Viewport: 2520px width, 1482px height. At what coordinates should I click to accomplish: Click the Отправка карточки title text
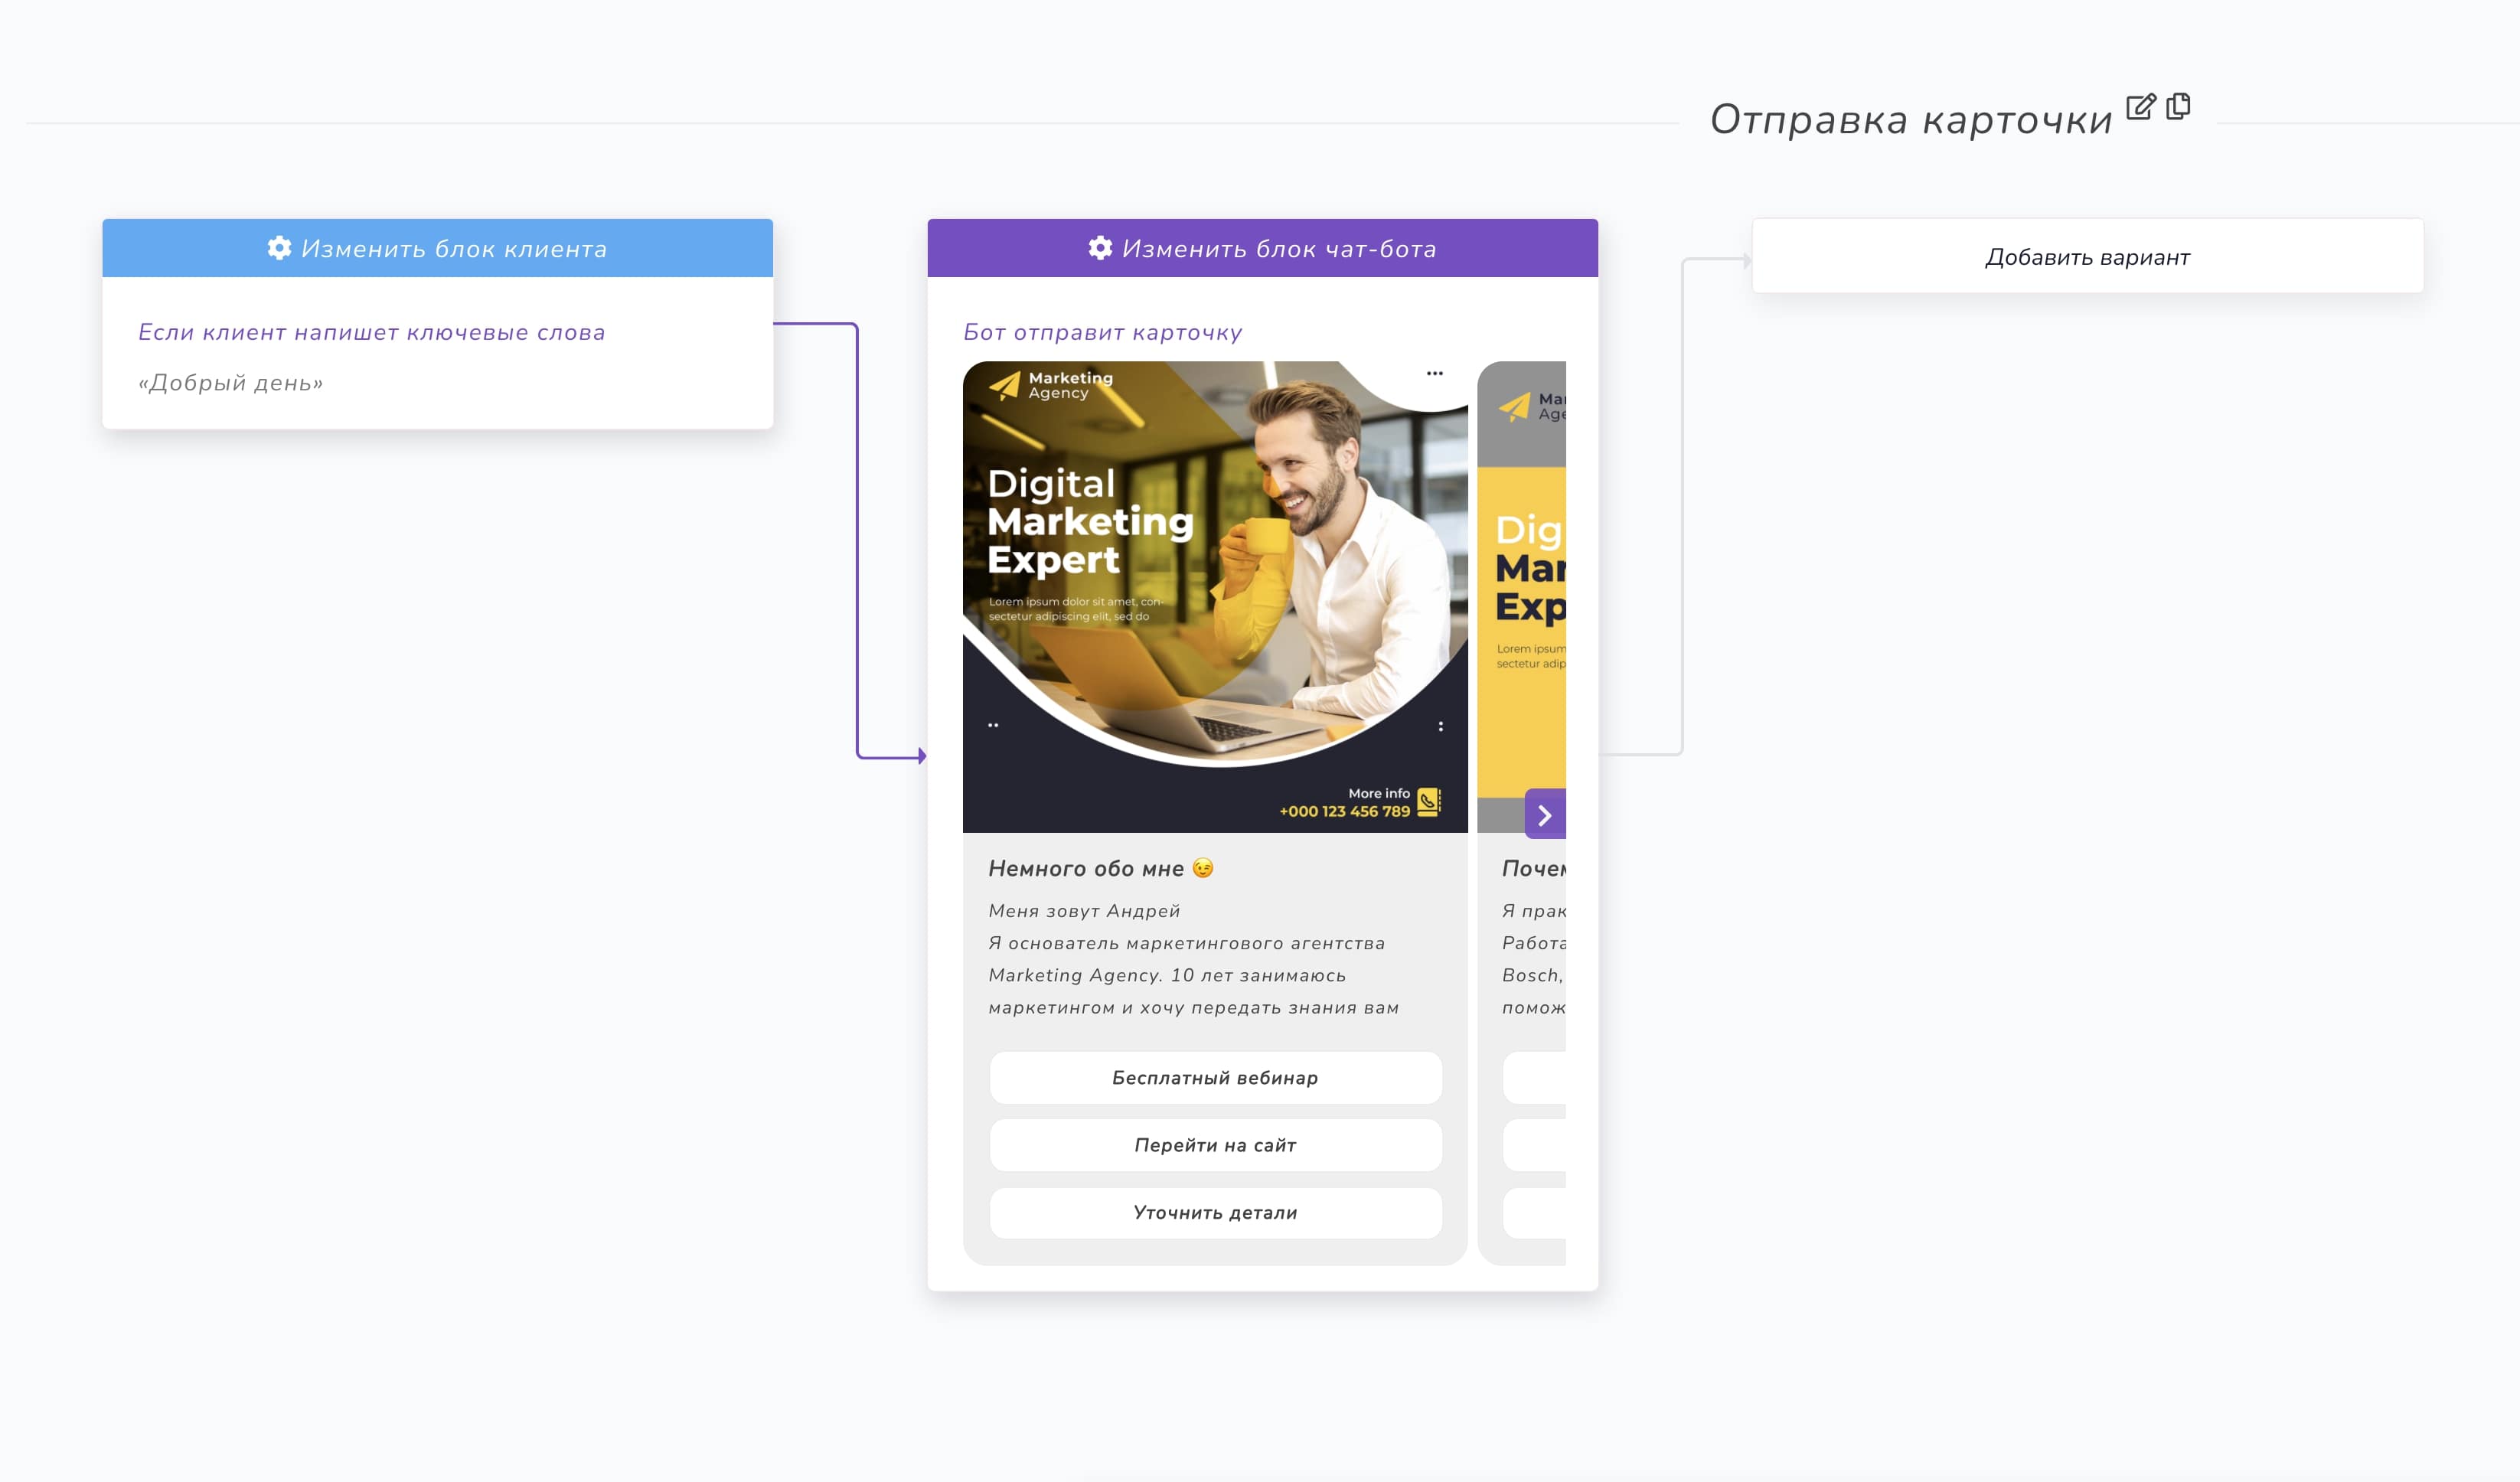point(1910,120)
